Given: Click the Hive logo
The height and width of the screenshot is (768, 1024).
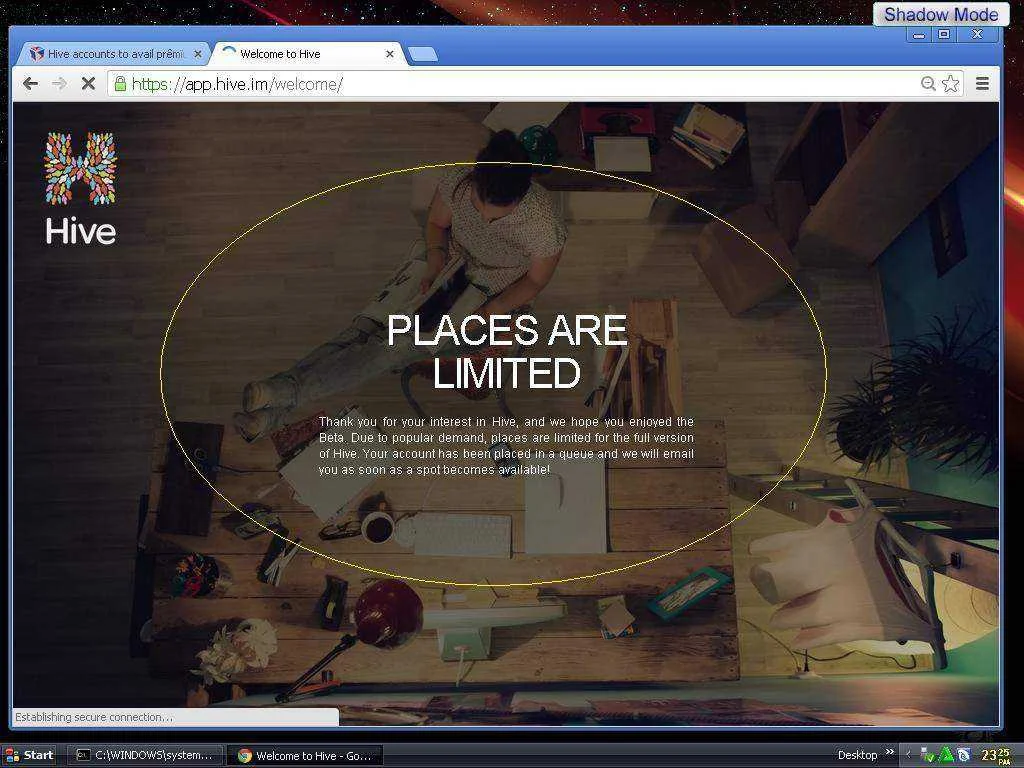Looking at the screenshot, I should click(80, 188).
